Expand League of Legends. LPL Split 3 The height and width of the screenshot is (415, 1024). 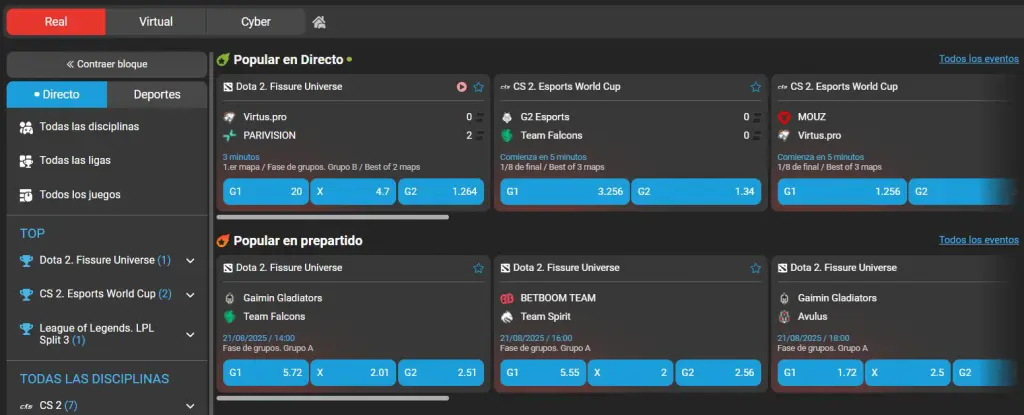190,335
